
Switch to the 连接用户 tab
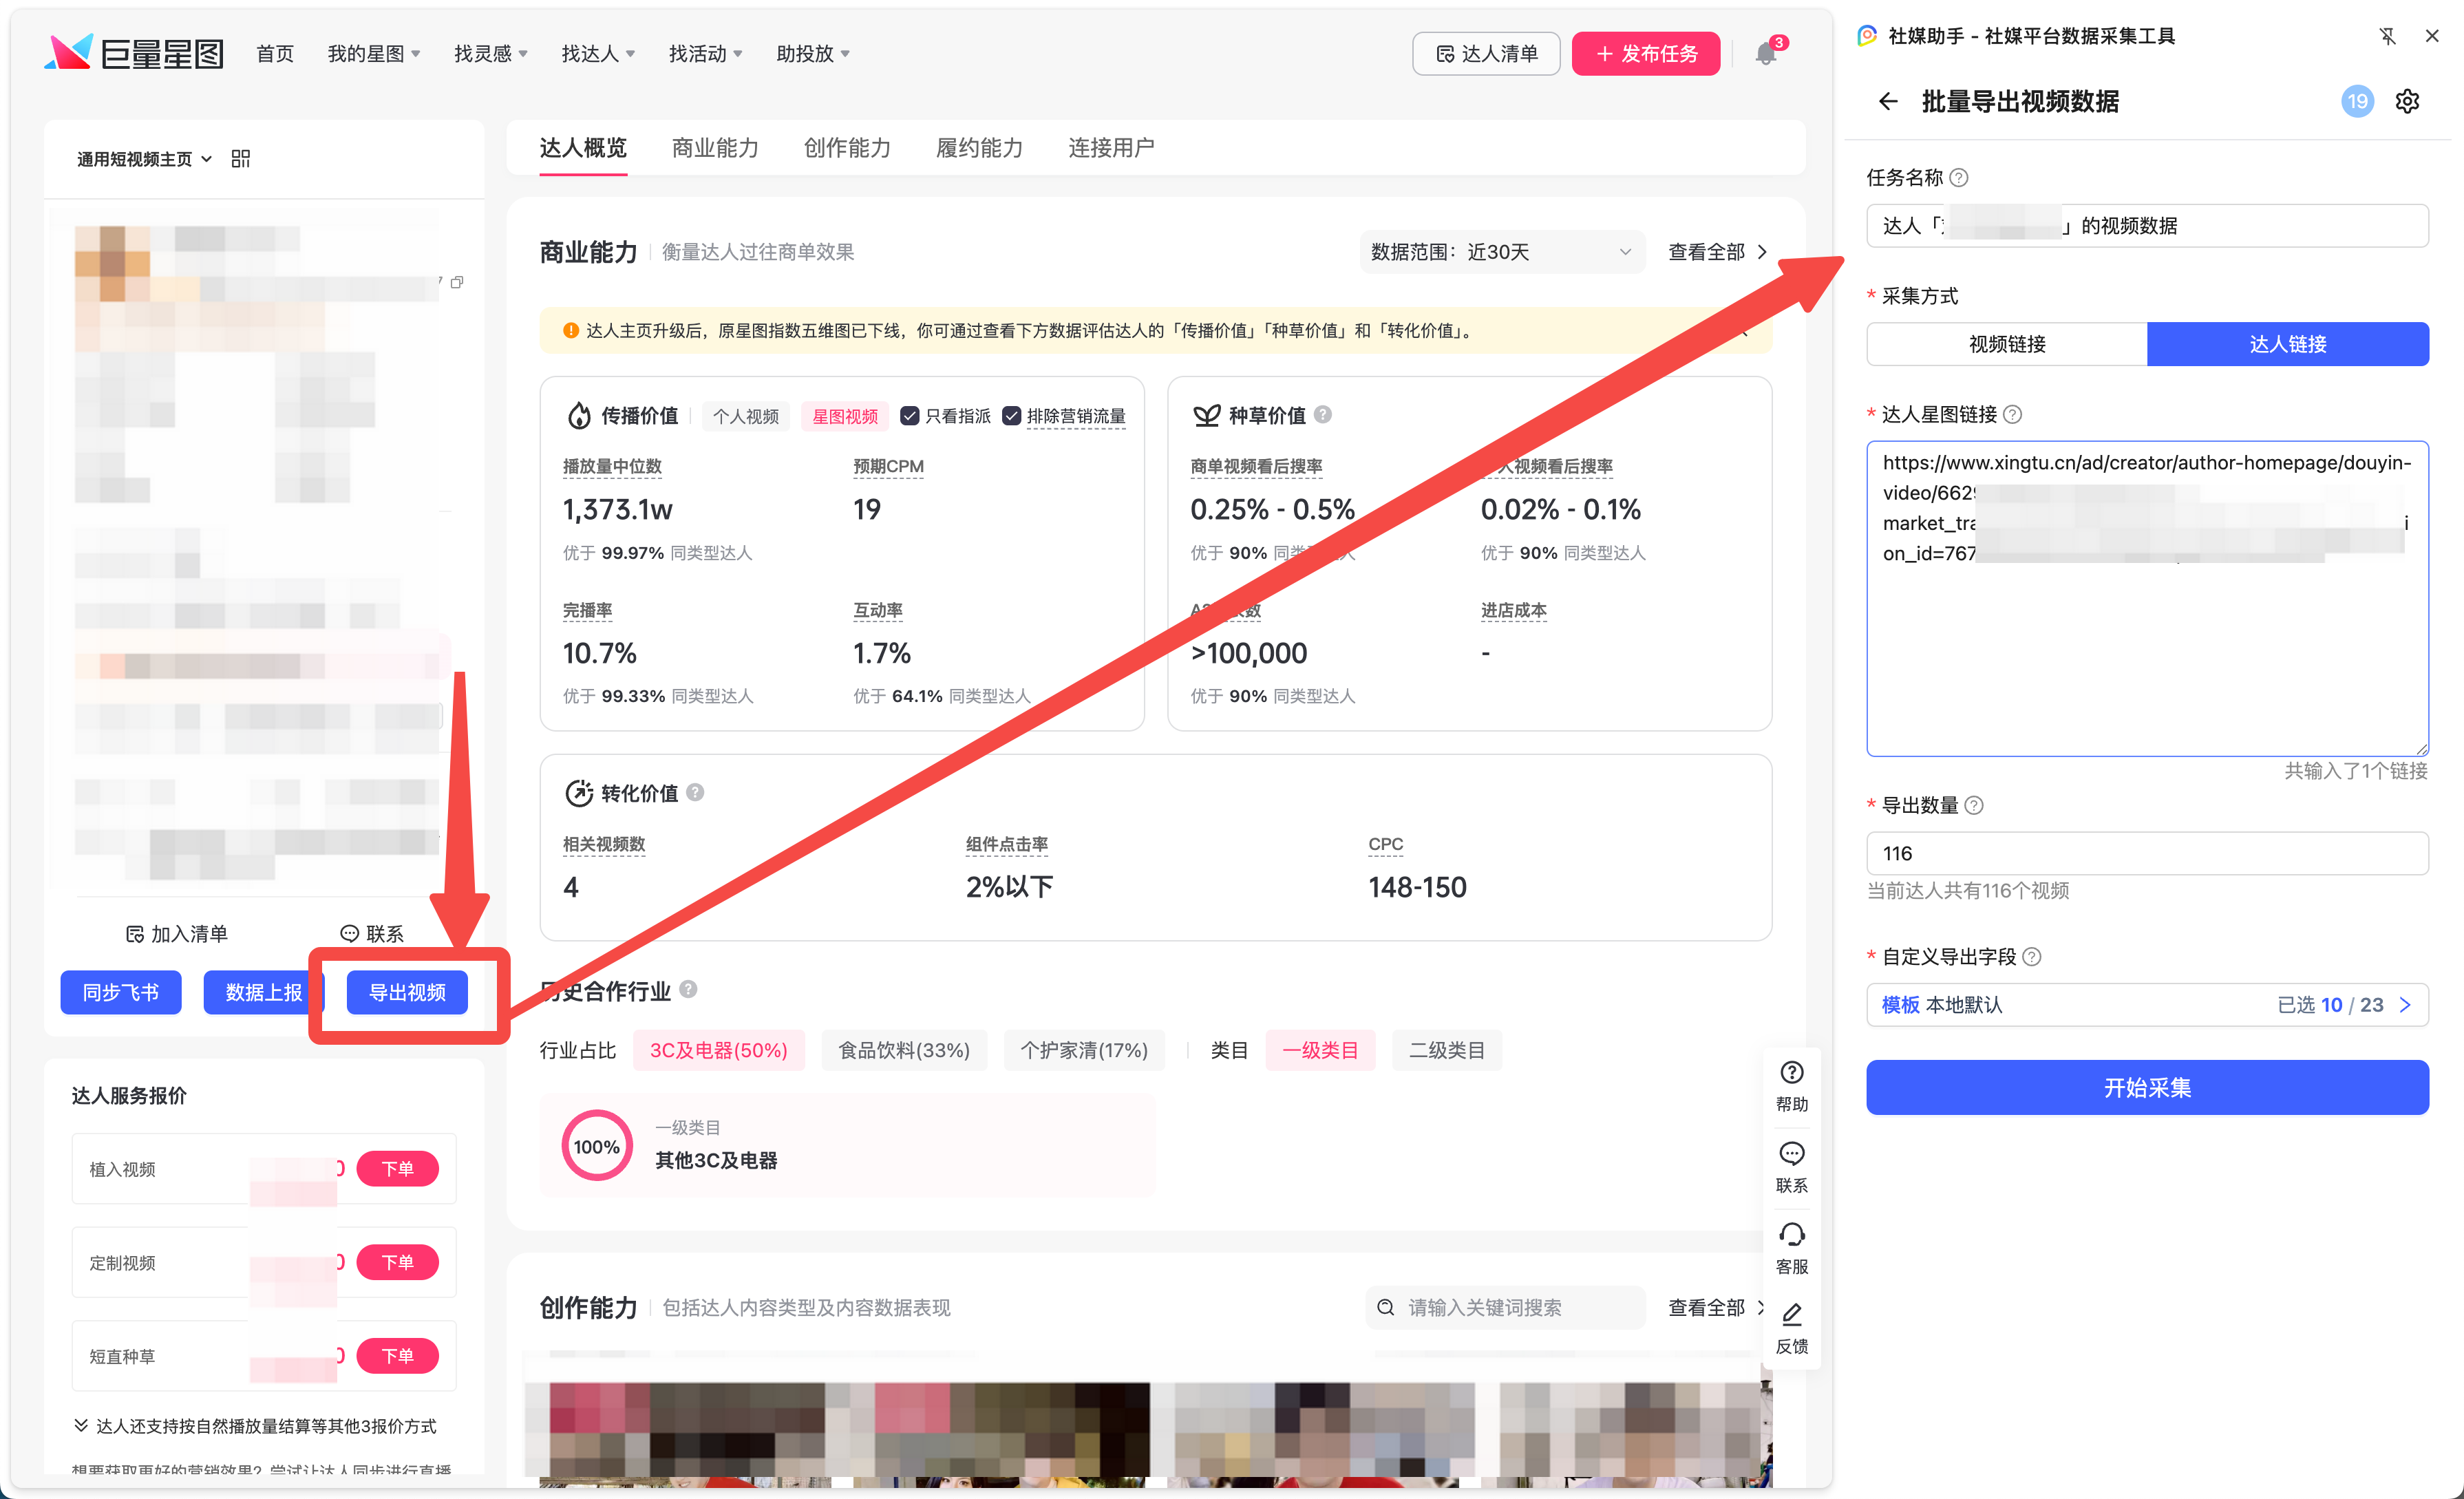[x=1111, y=148]
